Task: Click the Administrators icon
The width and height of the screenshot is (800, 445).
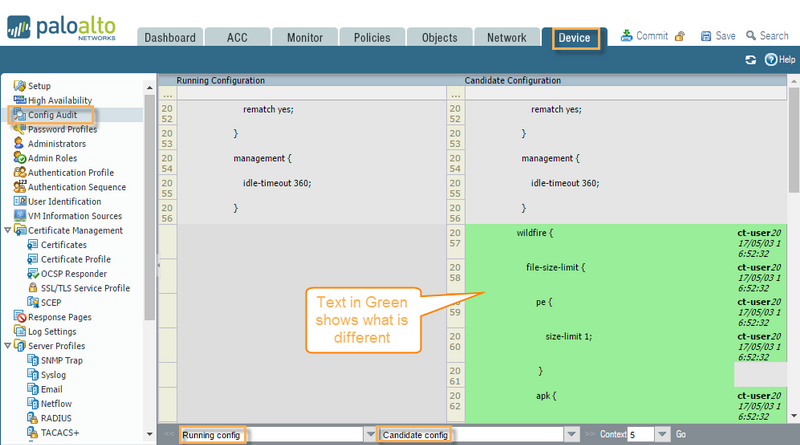Action: pyautogui.click(x=19, y=143)
